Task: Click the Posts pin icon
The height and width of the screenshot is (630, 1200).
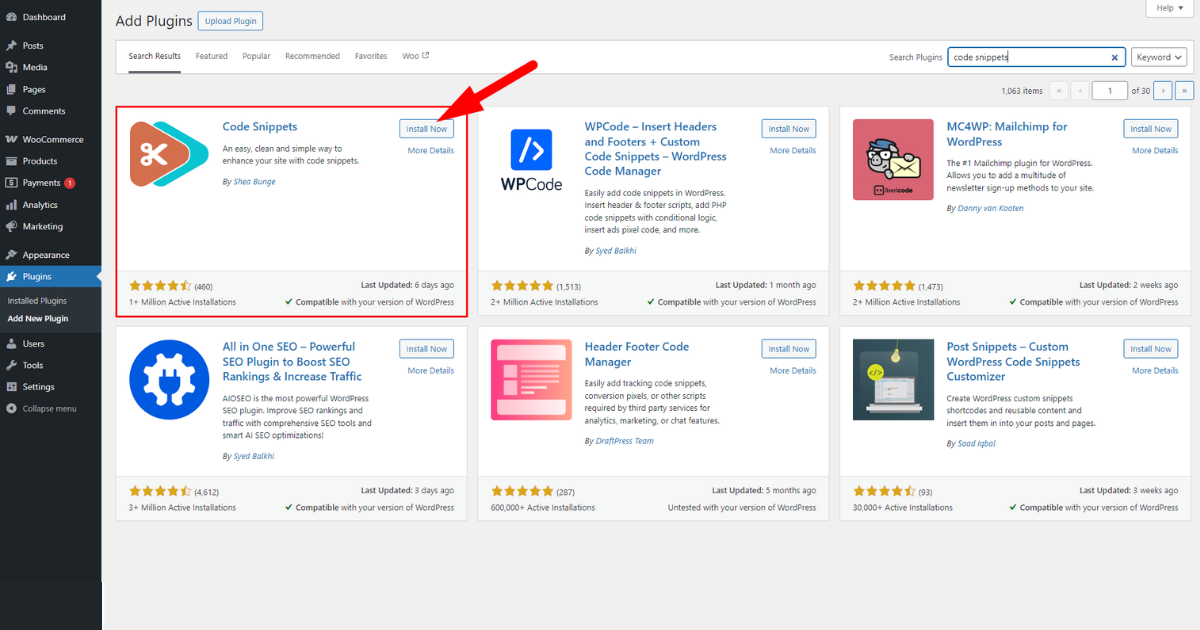Action: tap(11, 46)
